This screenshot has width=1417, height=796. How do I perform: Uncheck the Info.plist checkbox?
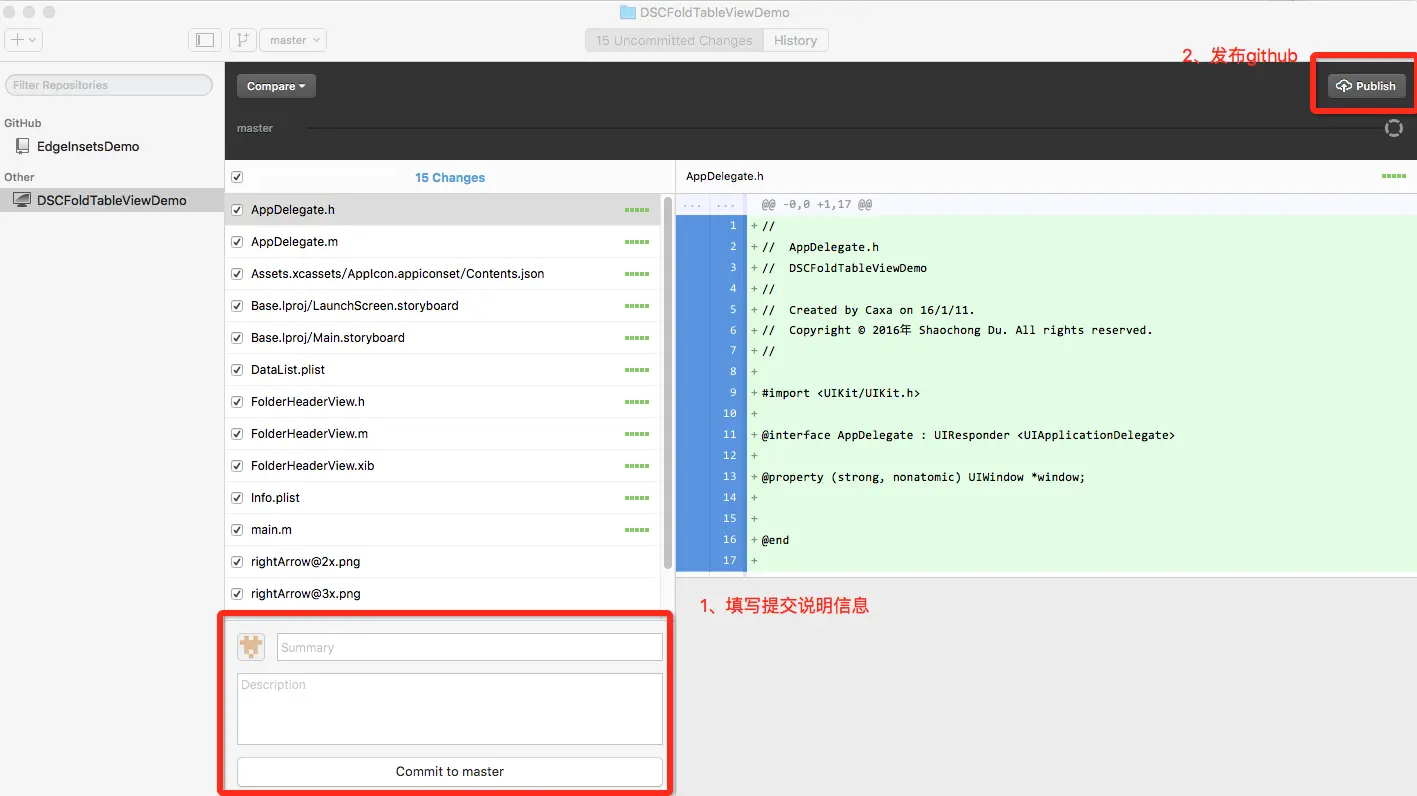(237, 498)
